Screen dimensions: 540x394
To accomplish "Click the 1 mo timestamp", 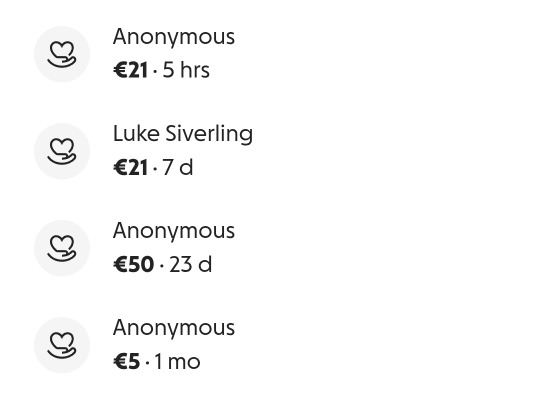I will 177,362.
